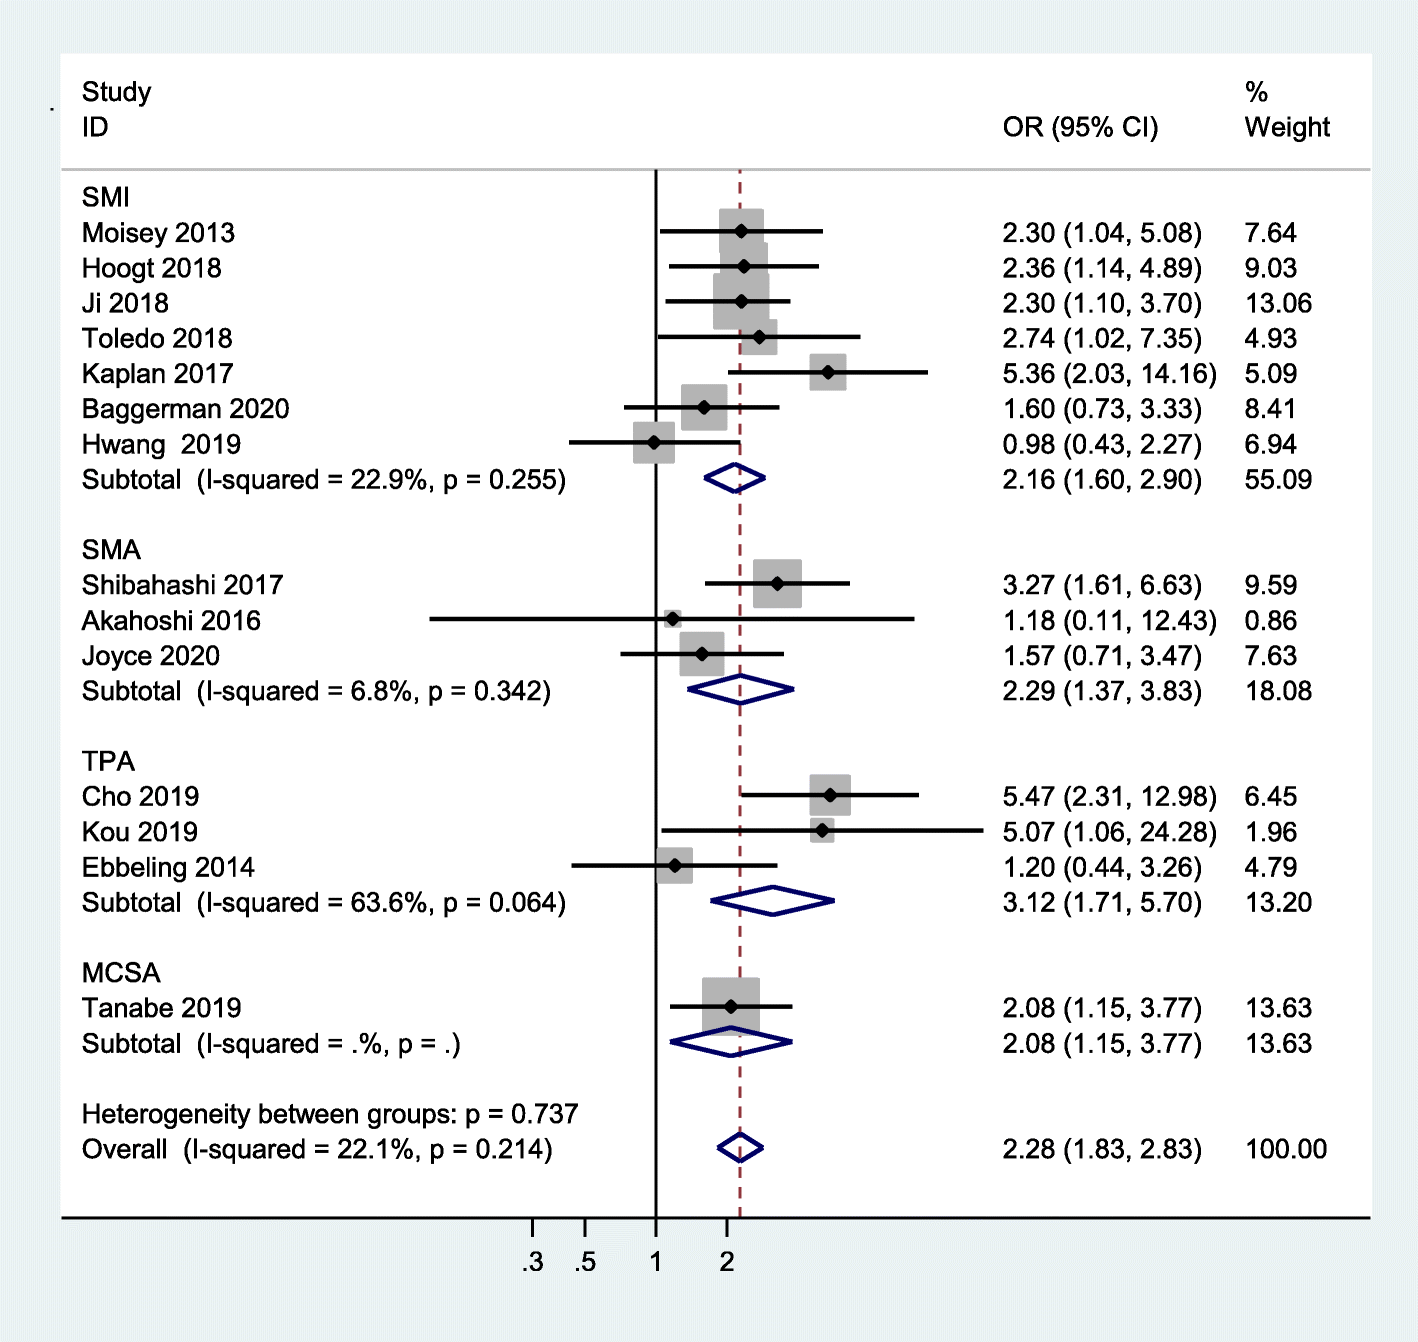Click the 'OR (95% CI)' column header

click(x=1081, y=128)
